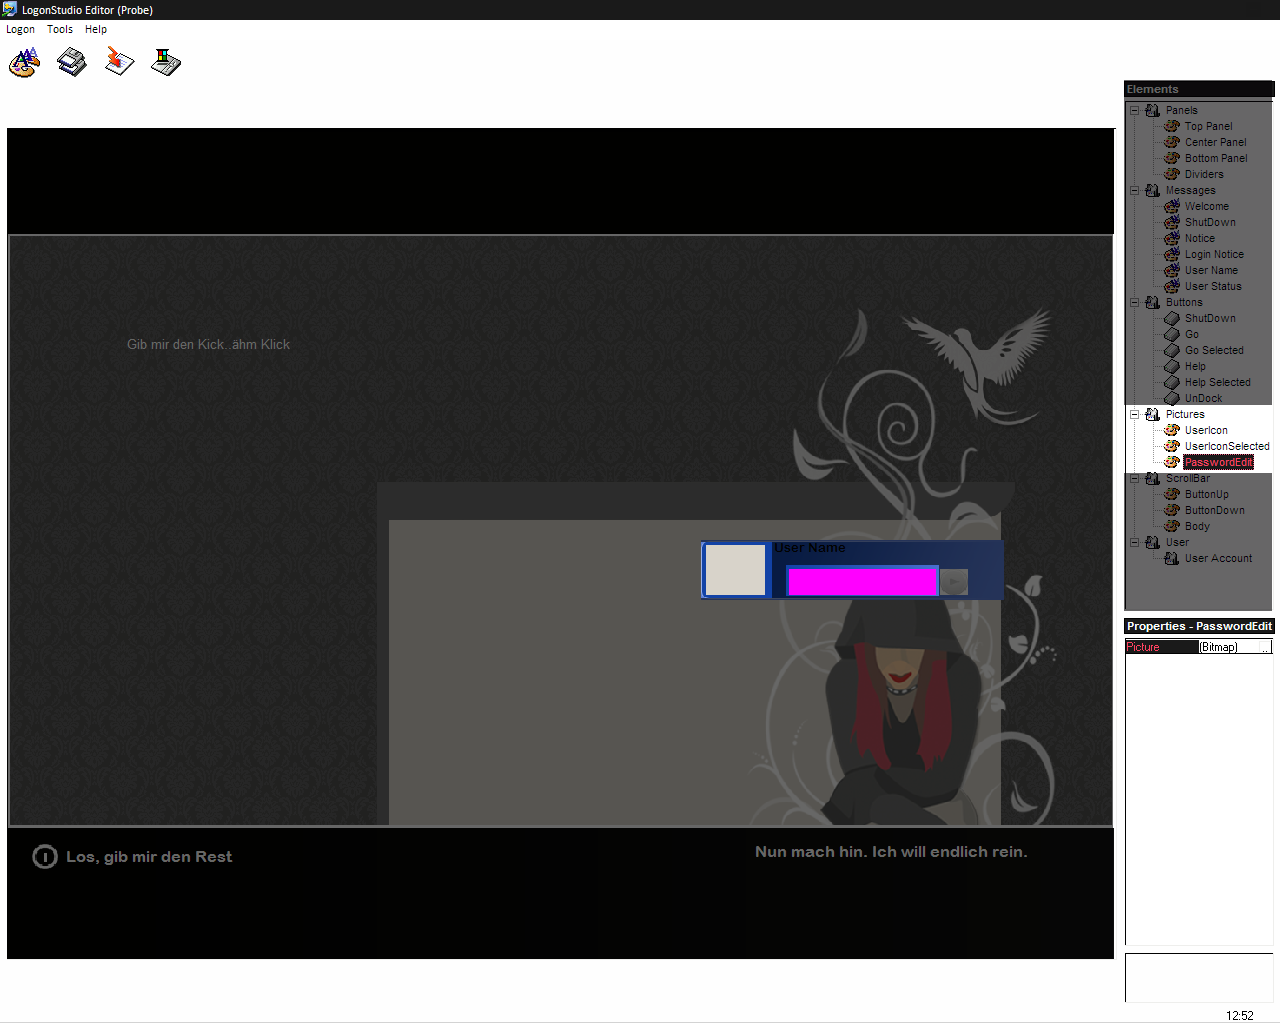This screenshot has width=1280, height=1024.
Task: Collapse the Pictures tree group
Action: coord(1135,414)
